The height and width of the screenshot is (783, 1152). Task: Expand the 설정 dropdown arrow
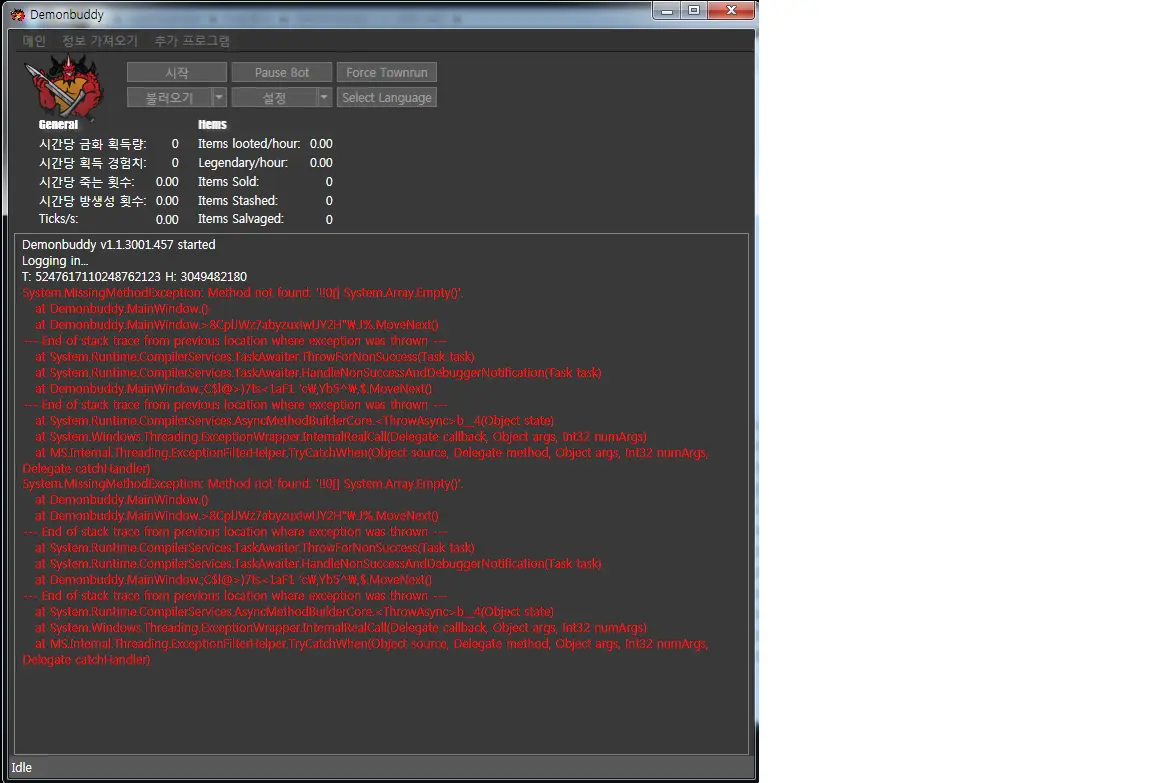pos(324,98)
